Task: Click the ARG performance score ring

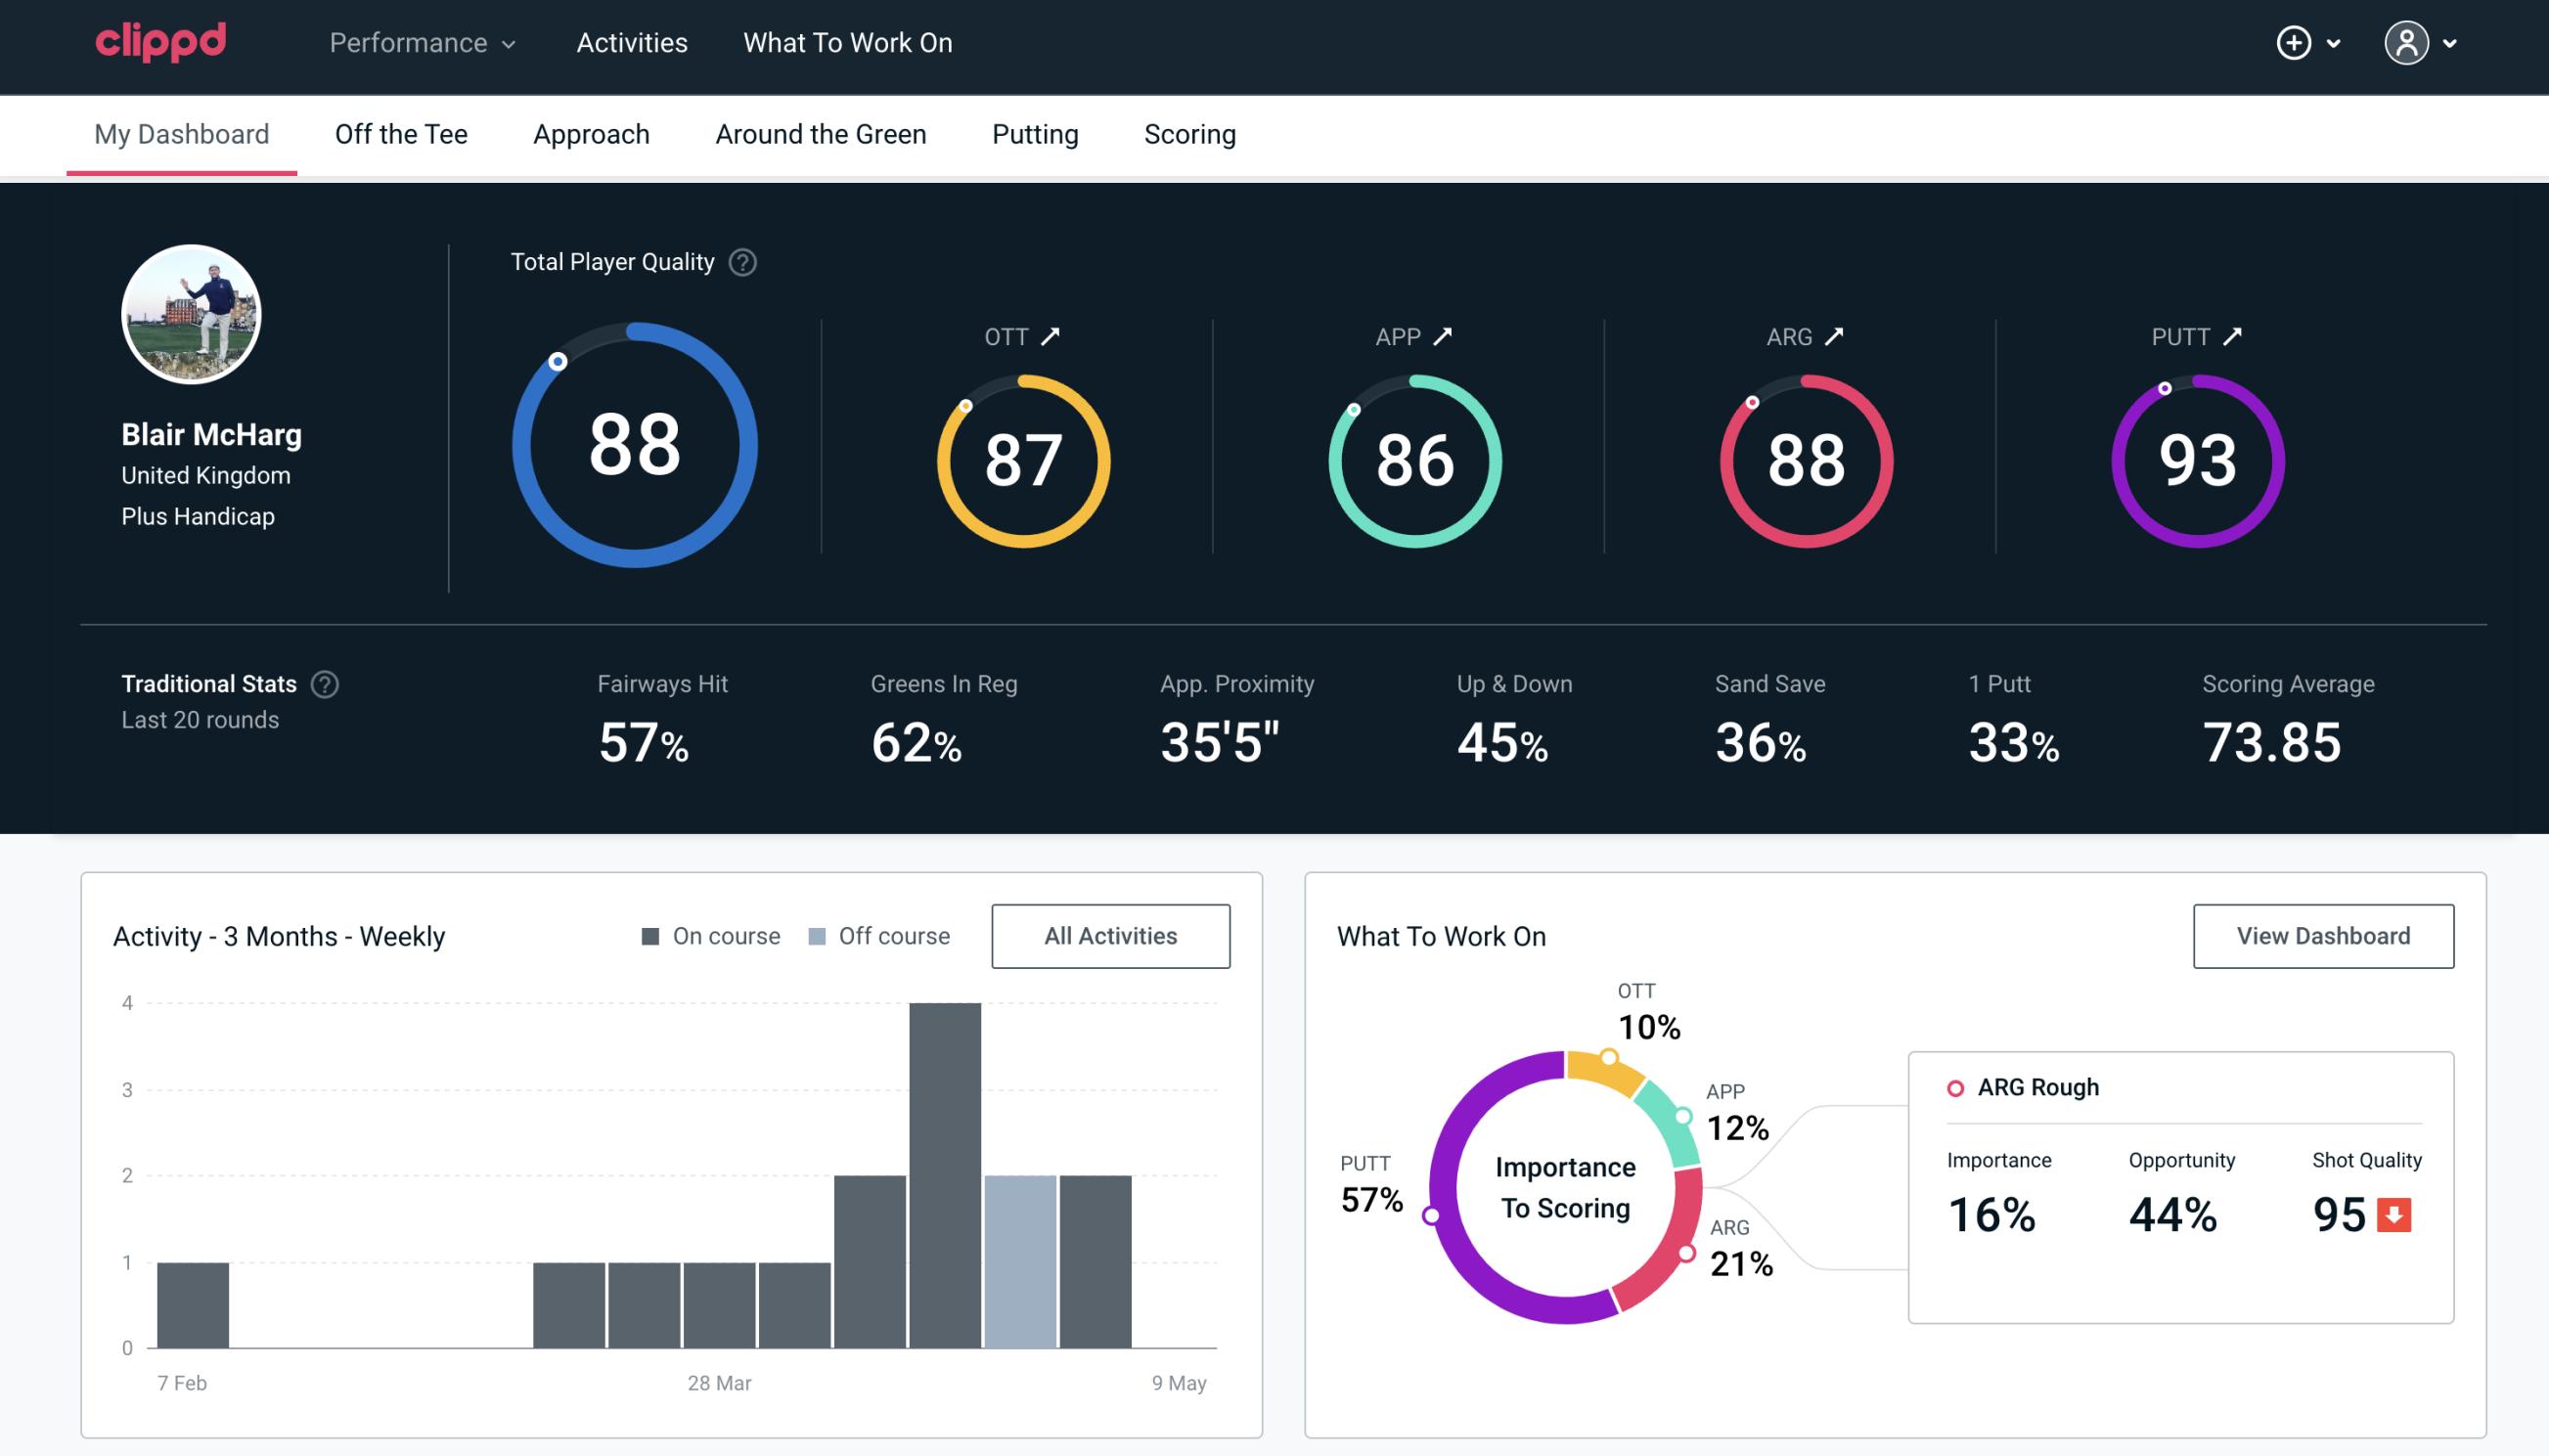Action: point(1802,452)
